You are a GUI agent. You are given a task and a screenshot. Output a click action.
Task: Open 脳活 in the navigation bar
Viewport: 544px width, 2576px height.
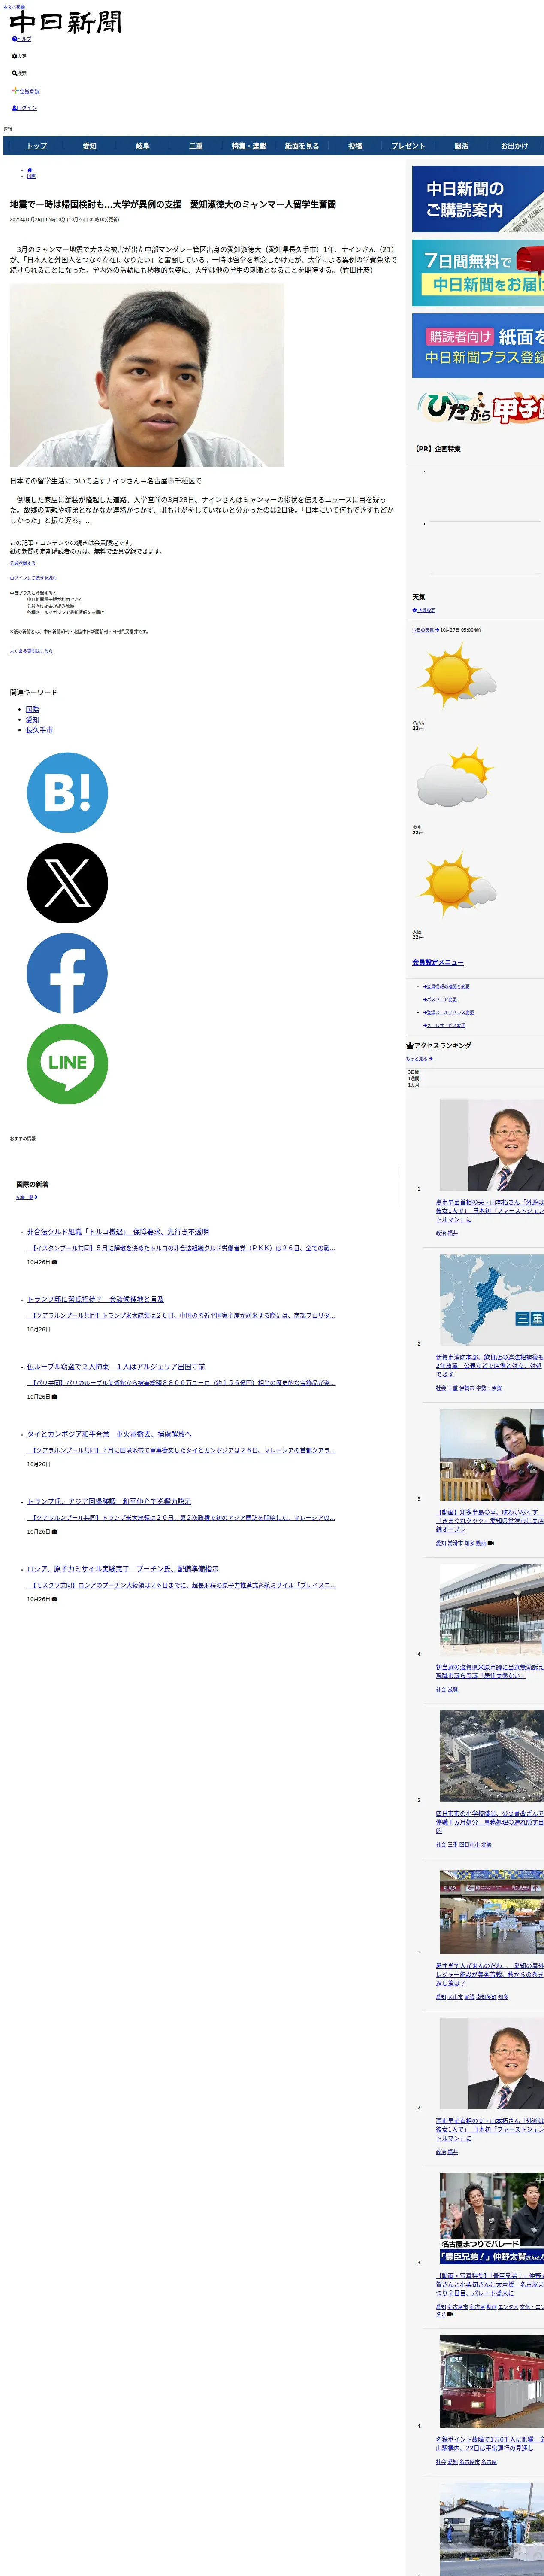point(461,146)
